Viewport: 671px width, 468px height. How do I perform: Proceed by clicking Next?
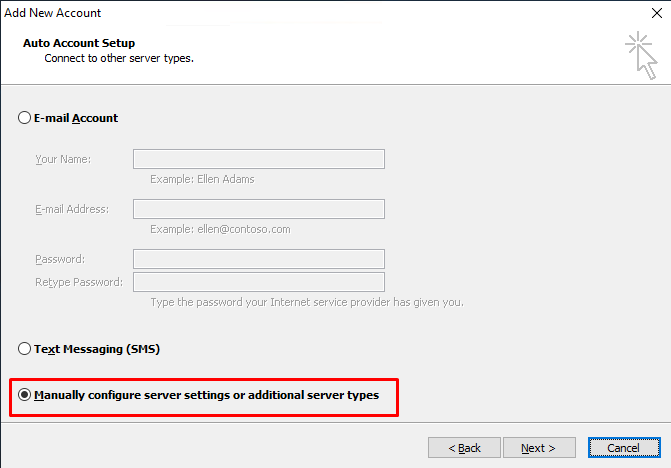(x=539, y=447)
